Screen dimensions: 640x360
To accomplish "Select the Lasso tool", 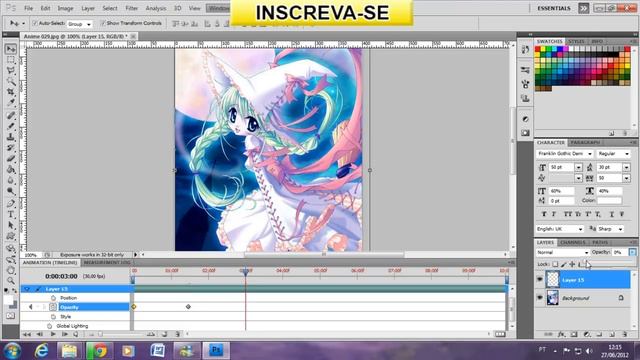I will pos(11,71).
